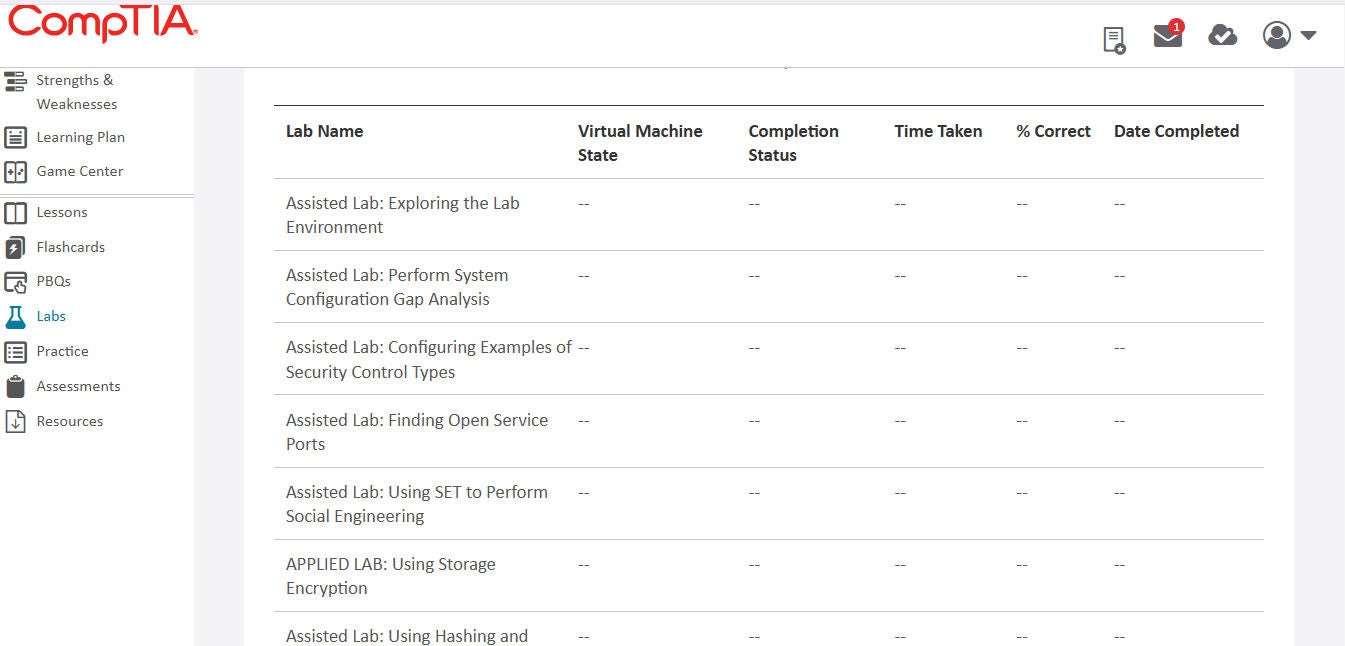Open 'Assisted Lab: Exploring the Lab Environment'
1345x646 pixels.
point(402,214)
